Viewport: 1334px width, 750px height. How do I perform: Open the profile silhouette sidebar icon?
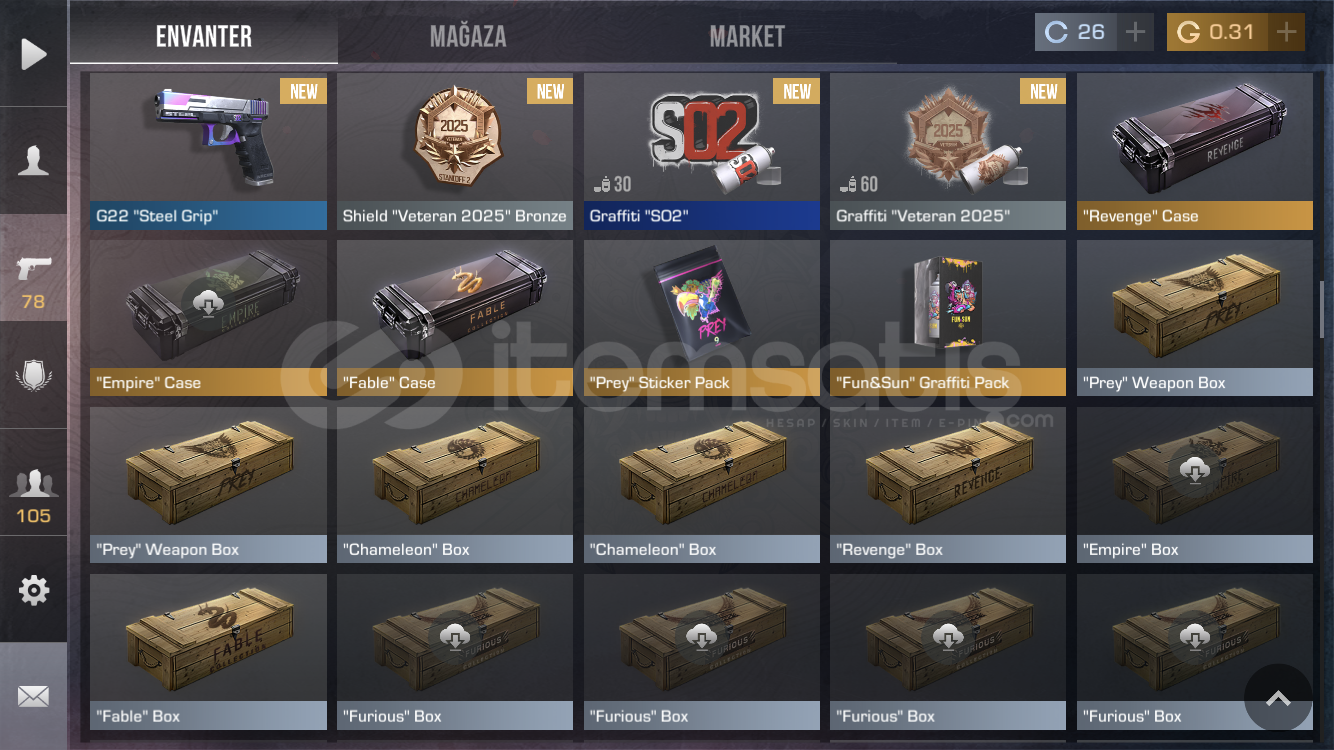pyautogui.click(x=33, y=161)
